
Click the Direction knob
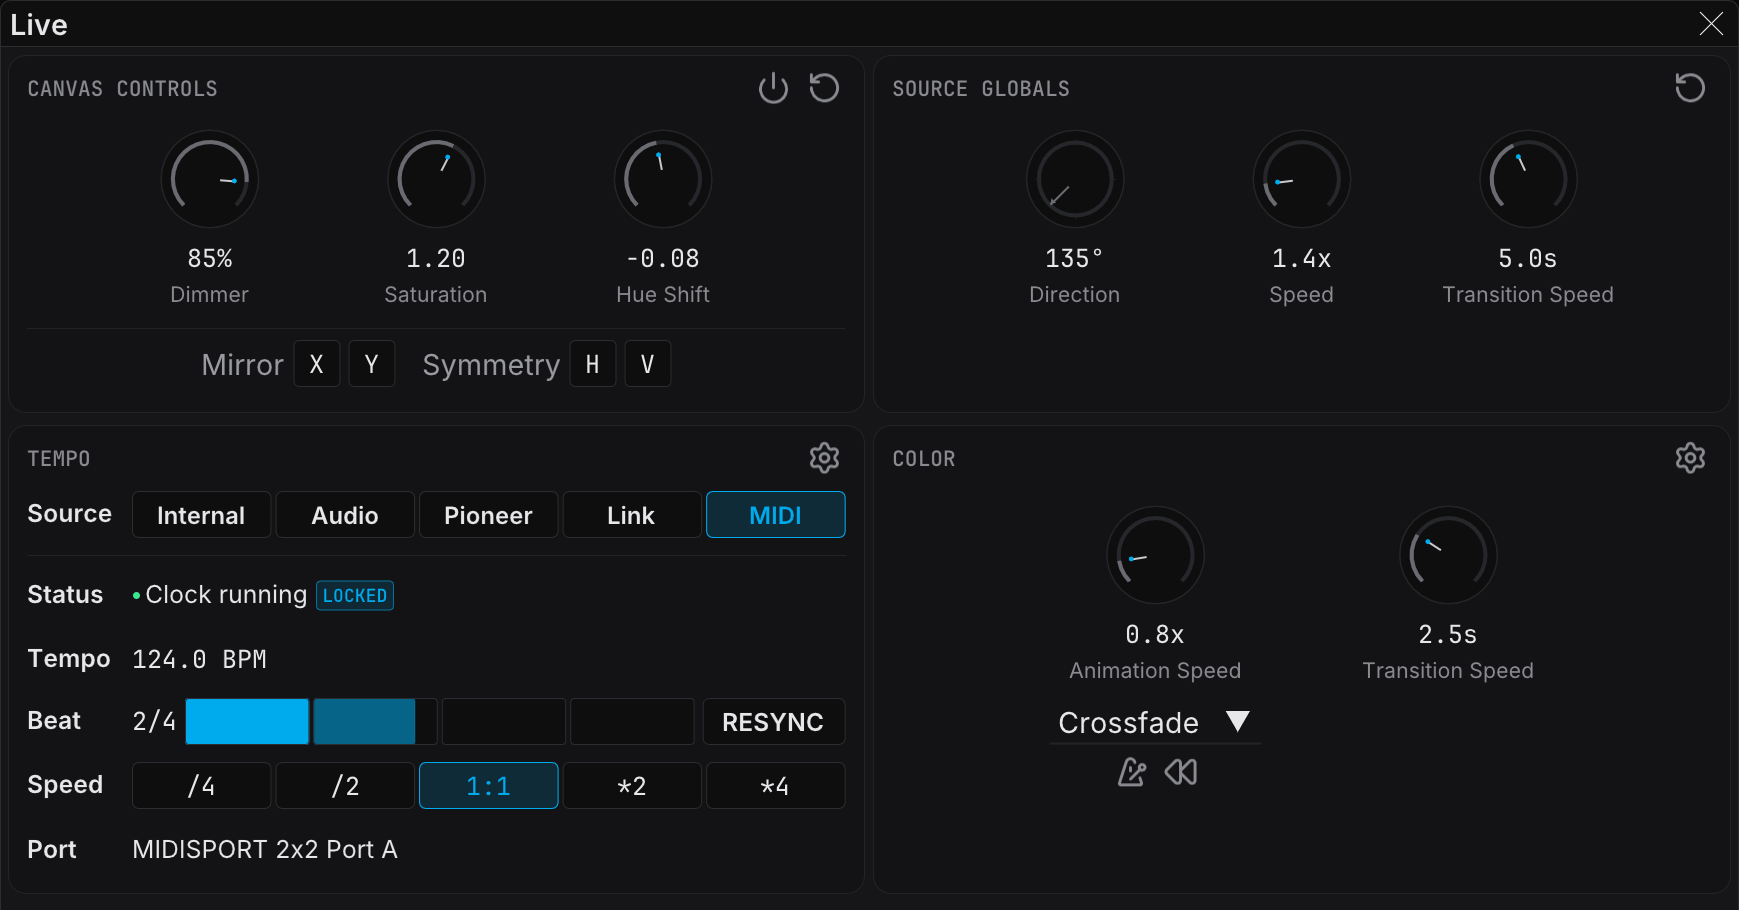[1075, 180]
